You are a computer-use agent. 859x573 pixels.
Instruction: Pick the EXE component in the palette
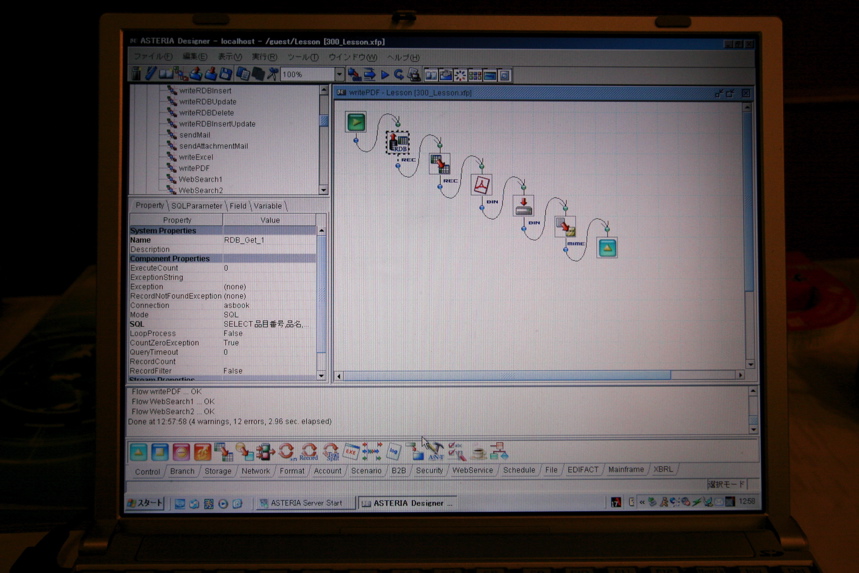[351, 451]
